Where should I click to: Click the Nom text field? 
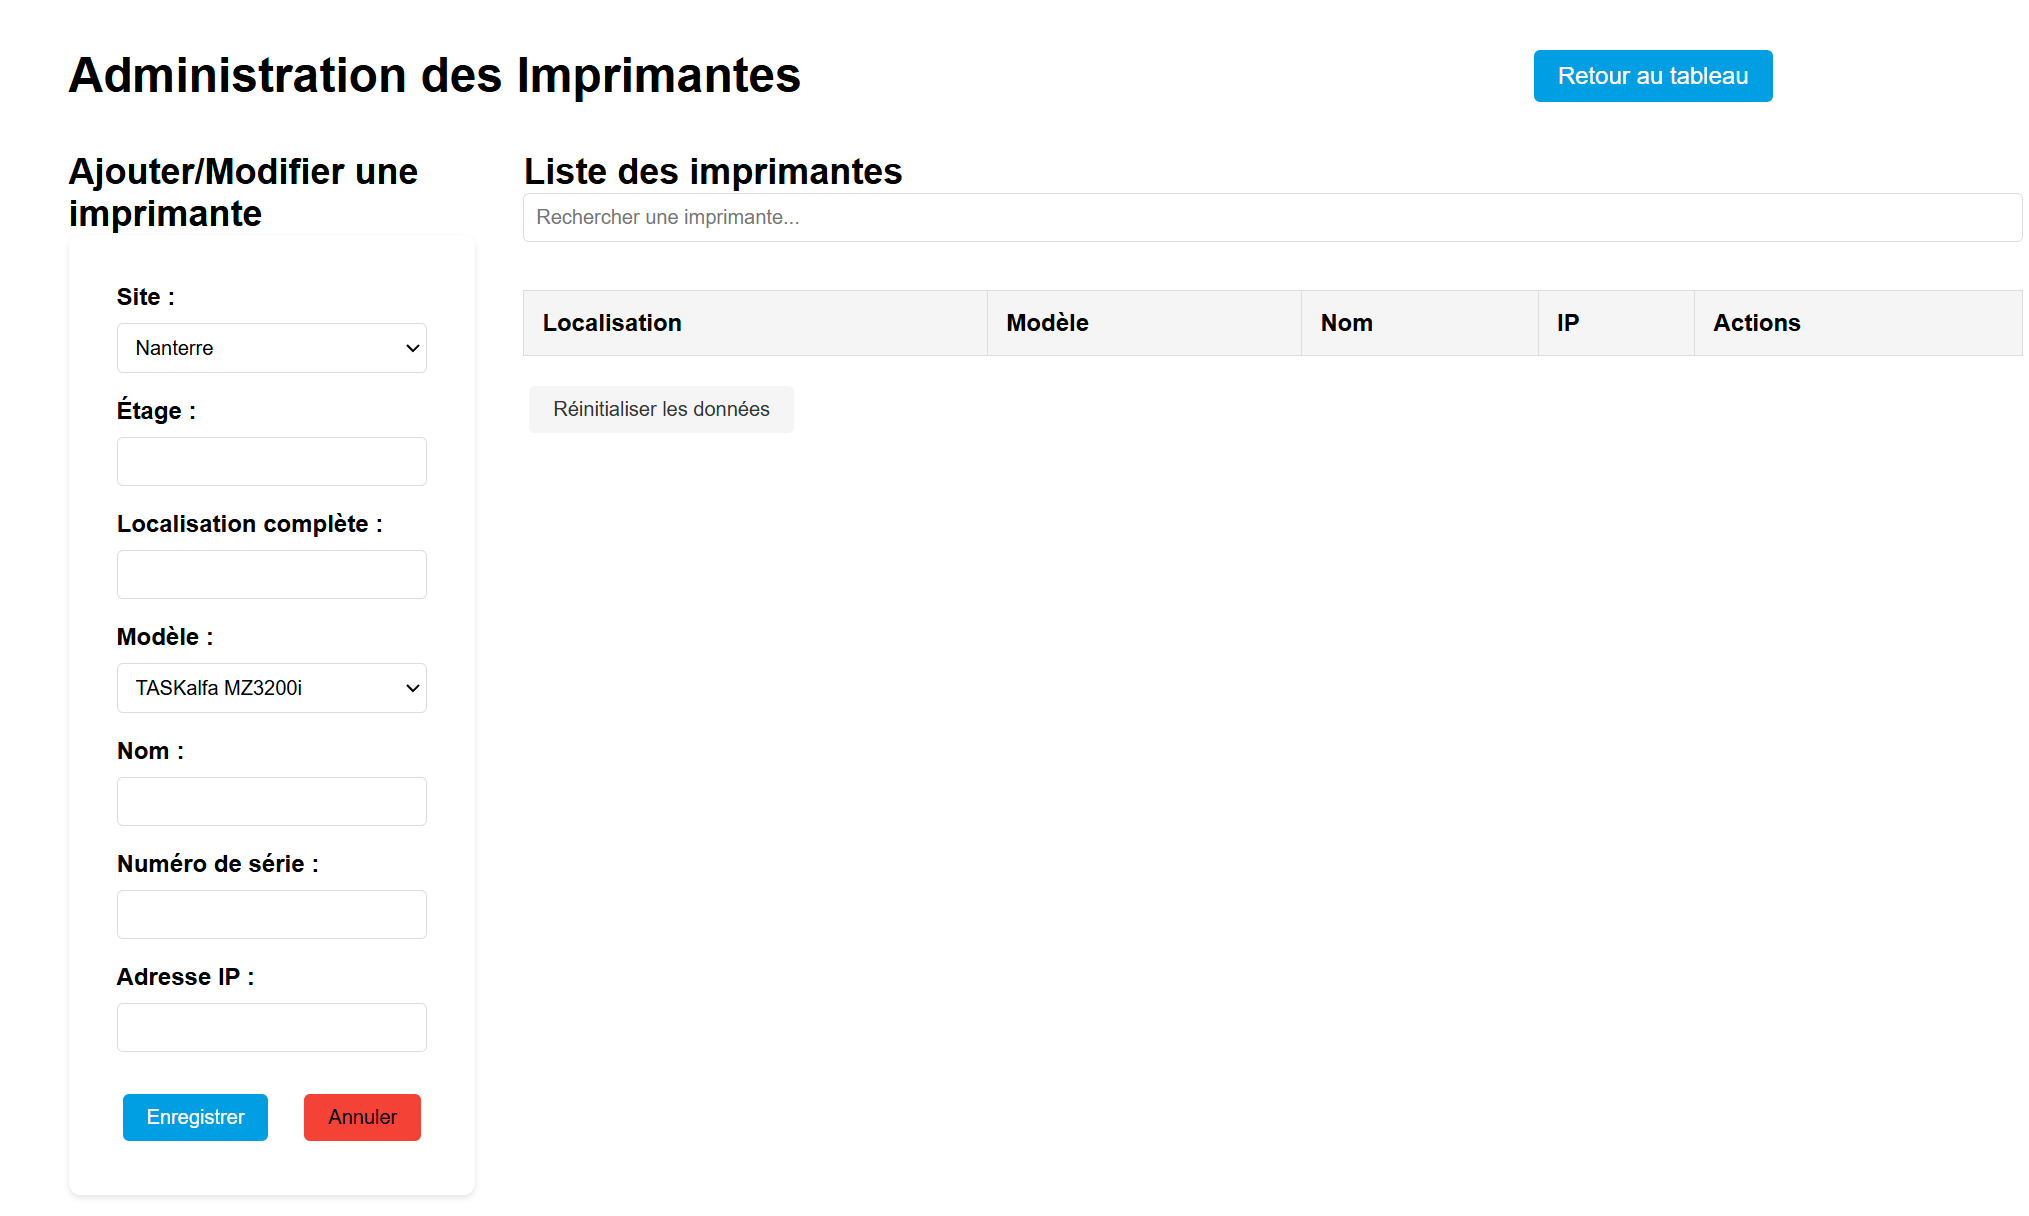(271, 801)
